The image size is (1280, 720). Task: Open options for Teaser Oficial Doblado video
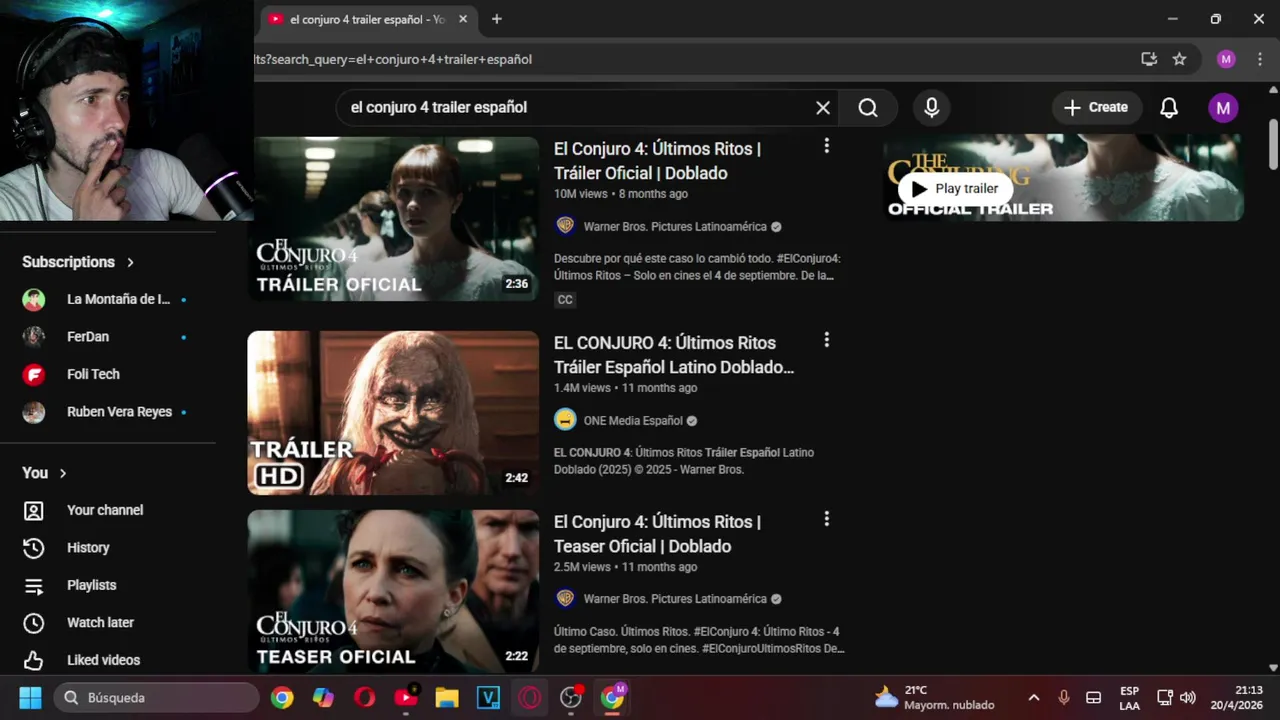[x=826, y=519]
